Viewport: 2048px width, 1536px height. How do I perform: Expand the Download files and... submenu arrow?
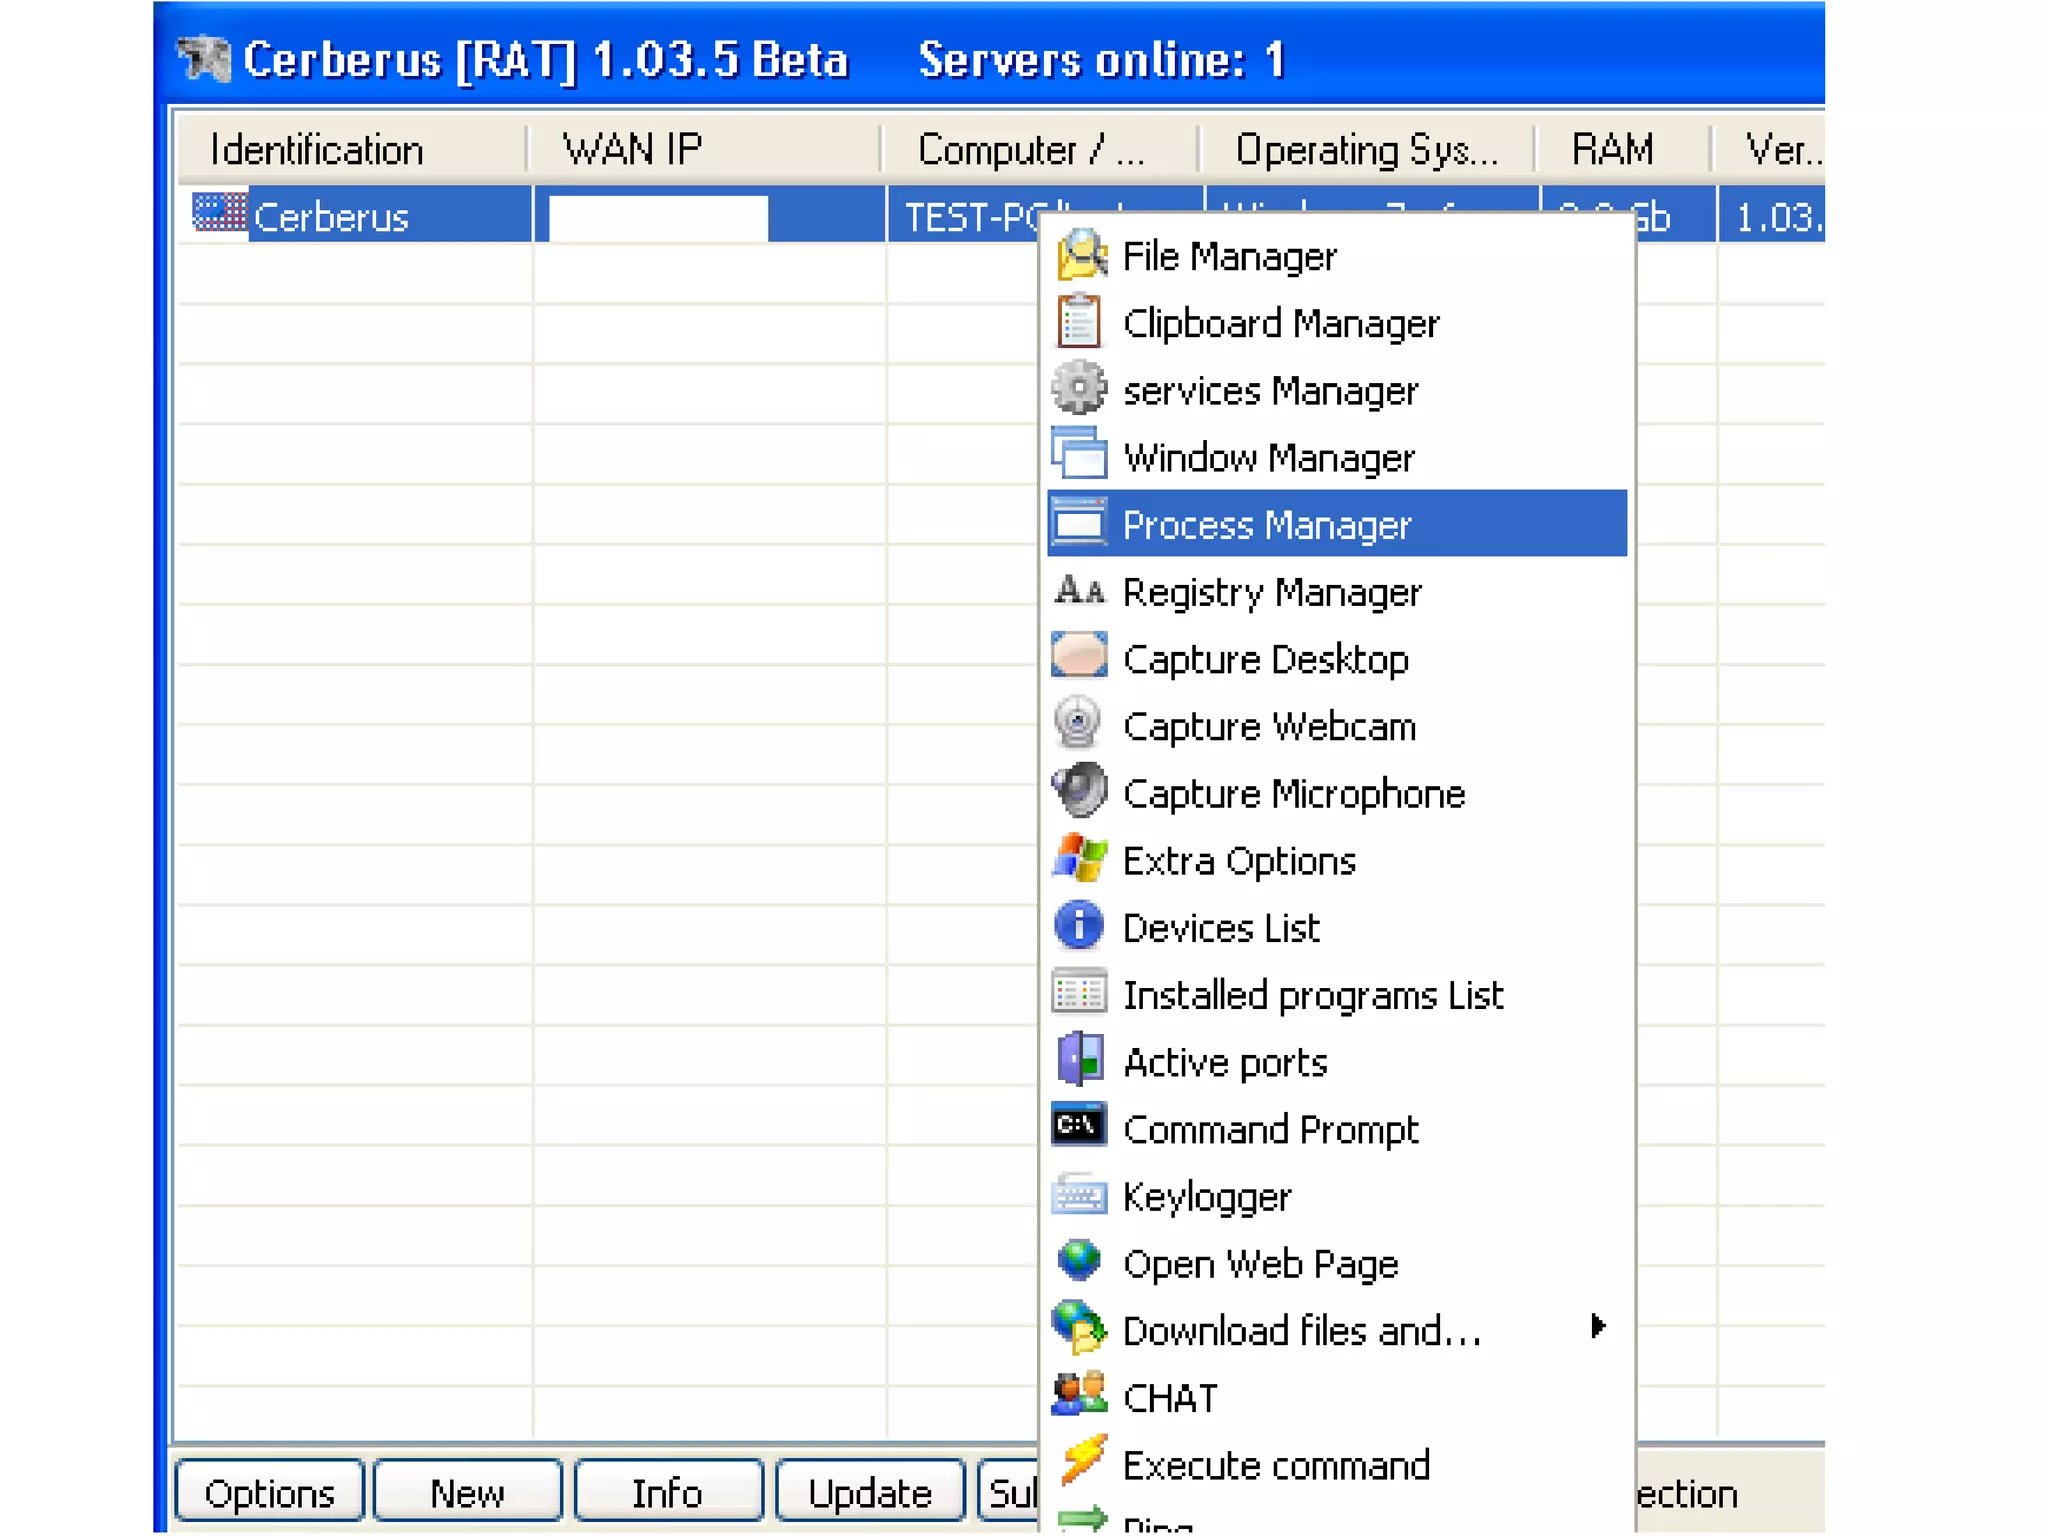pos(1597,1327)
